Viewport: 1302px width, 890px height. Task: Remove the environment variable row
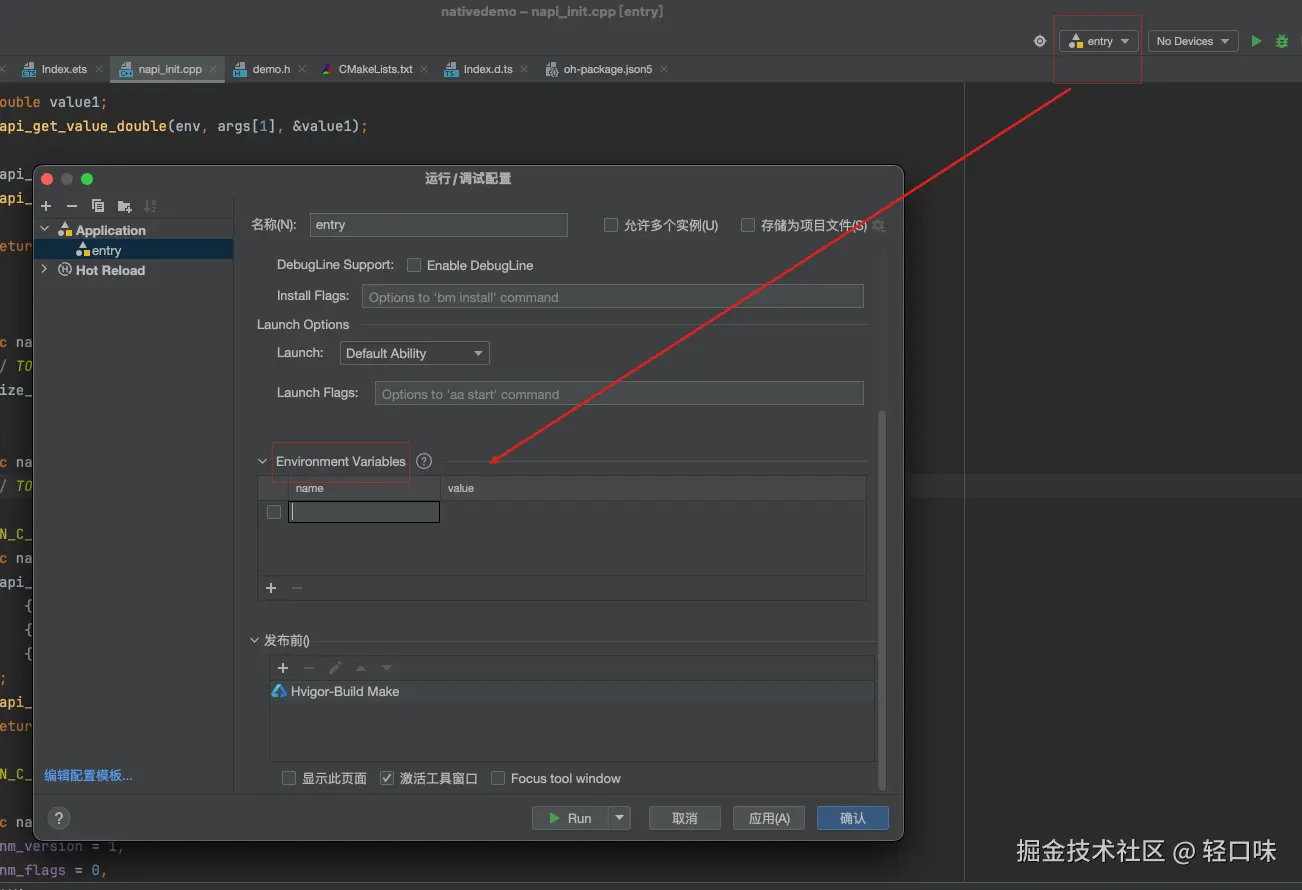coord(297,588)
